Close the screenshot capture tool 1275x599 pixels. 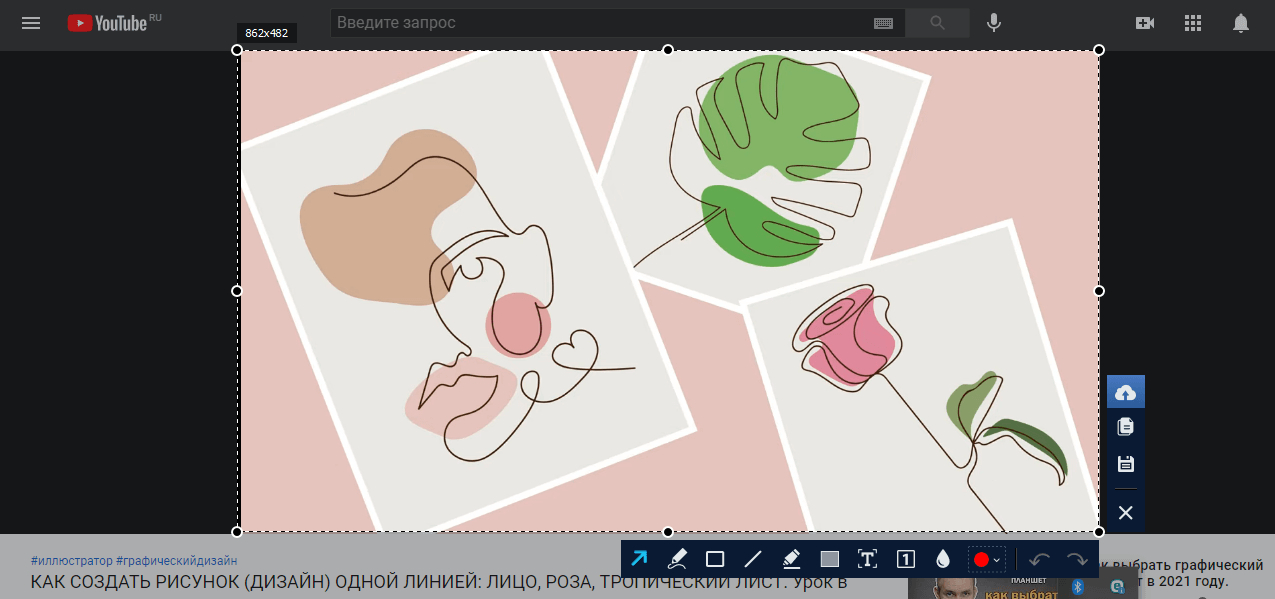click(1126, 513)
